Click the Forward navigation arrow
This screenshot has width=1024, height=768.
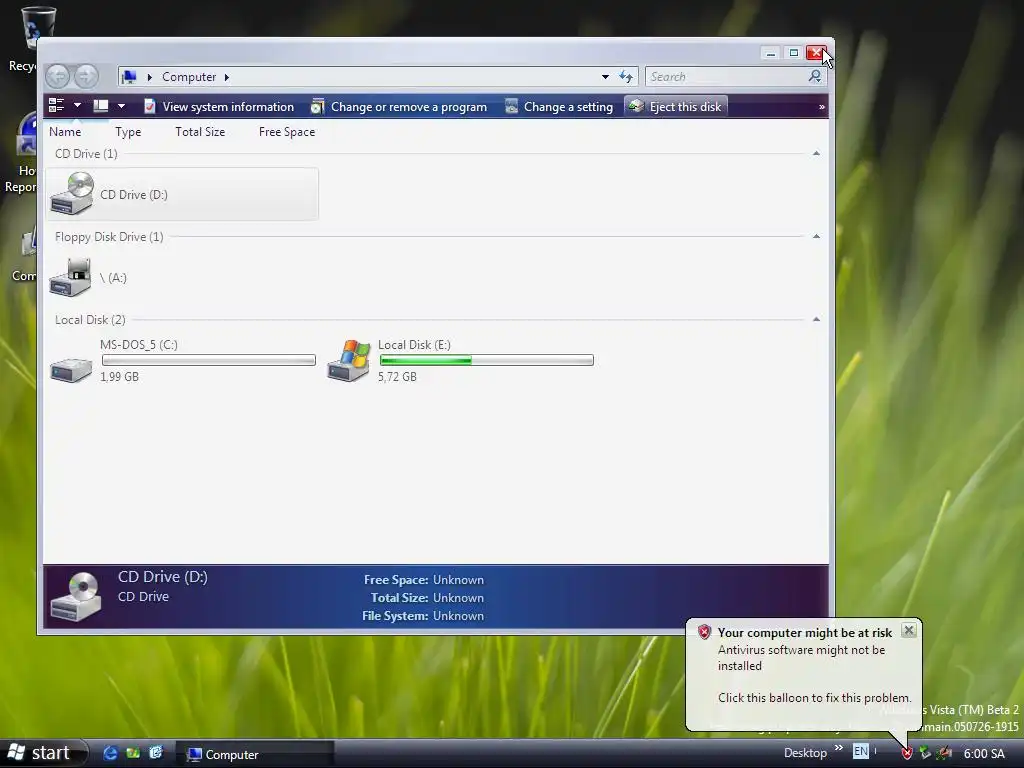(86, 76)
